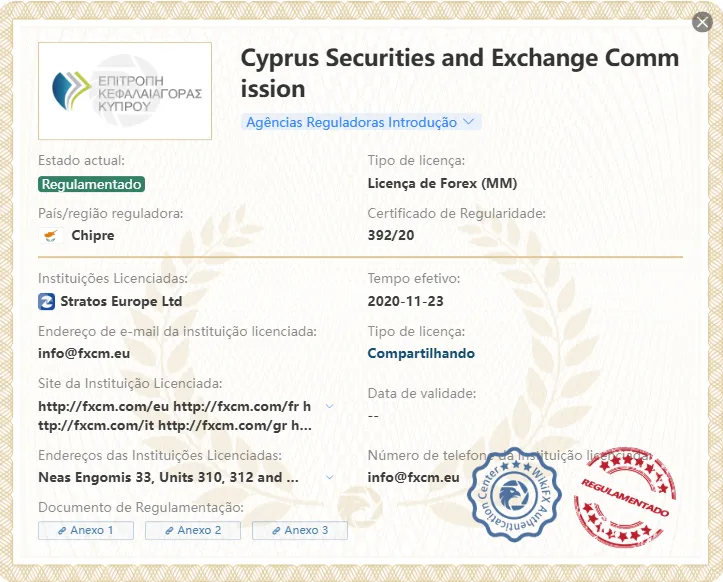This screenshot has width=723, height=582.
Task: Expand the licensed institution website list
Action: pyautogui.click(x=329, y=406)
